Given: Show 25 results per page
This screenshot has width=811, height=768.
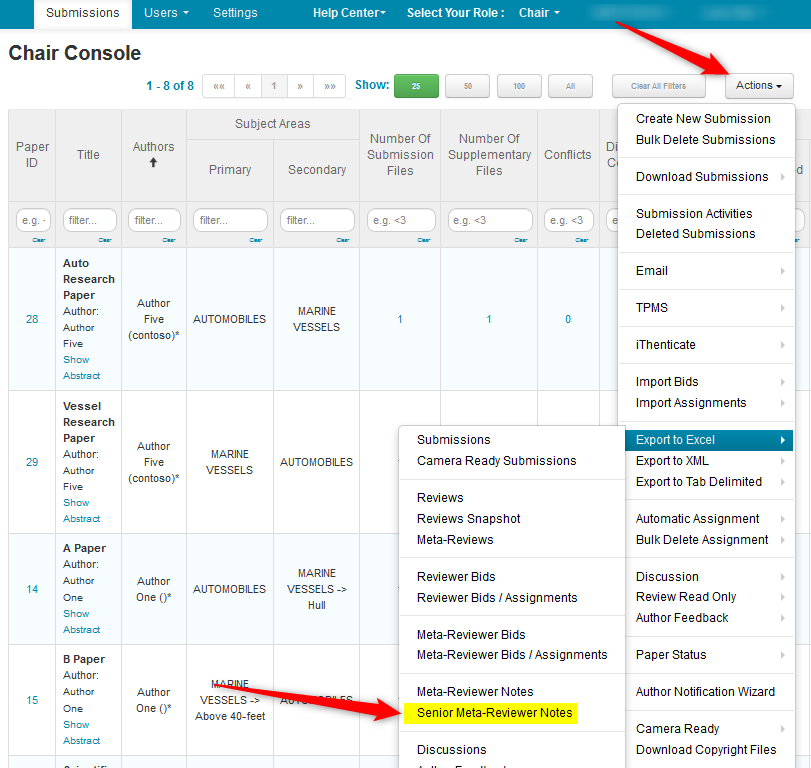Looking at the screenshot, I should click(x=416, y=86).
